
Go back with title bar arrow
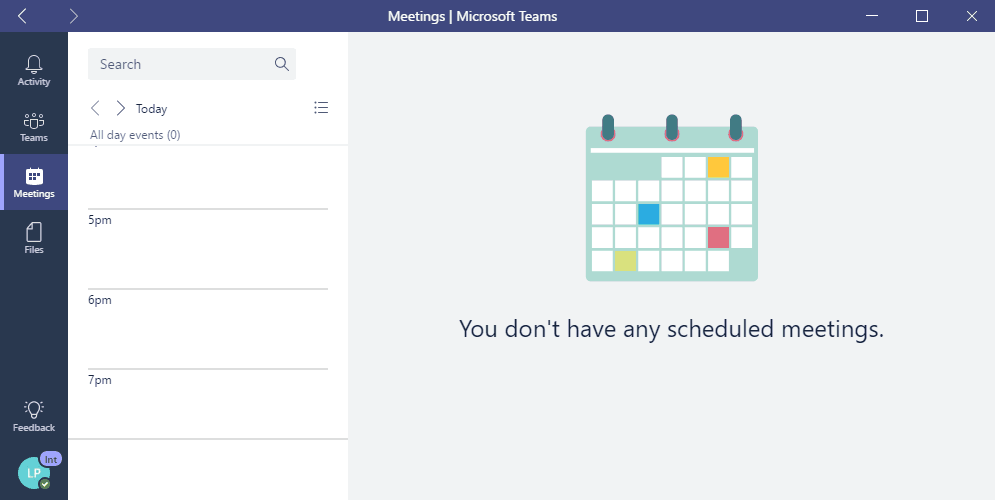[22, 16]
